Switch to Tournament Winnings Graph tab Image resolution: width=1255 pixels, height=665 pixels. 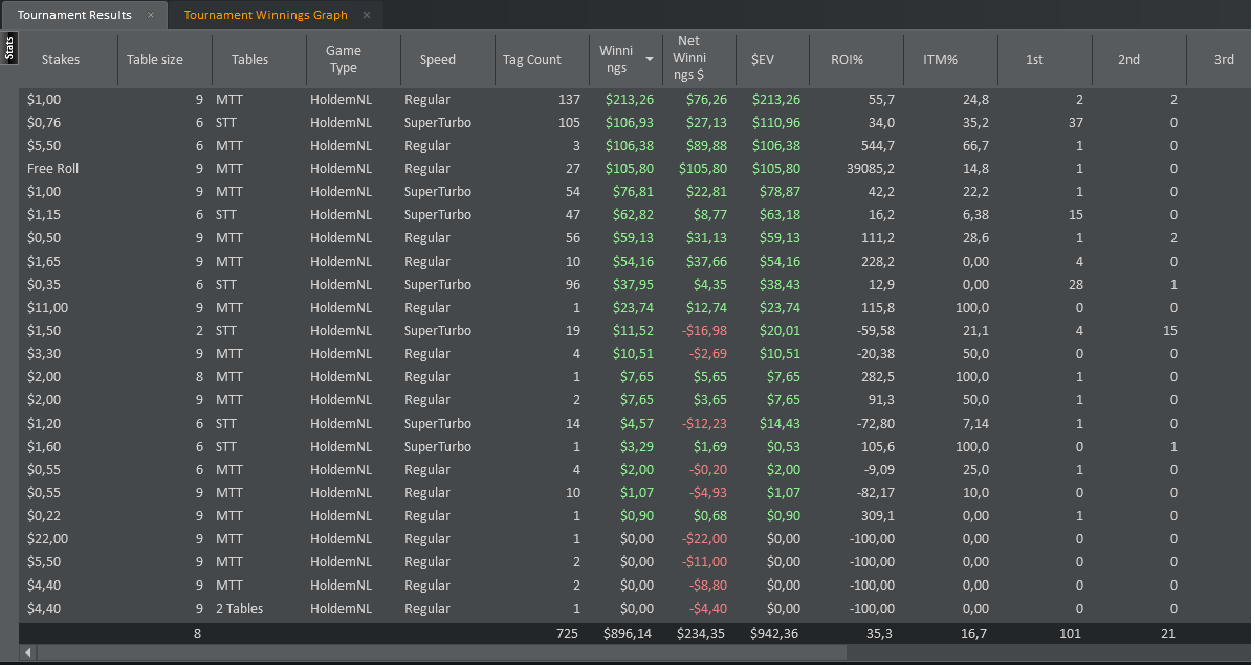(x=266, y=15)
